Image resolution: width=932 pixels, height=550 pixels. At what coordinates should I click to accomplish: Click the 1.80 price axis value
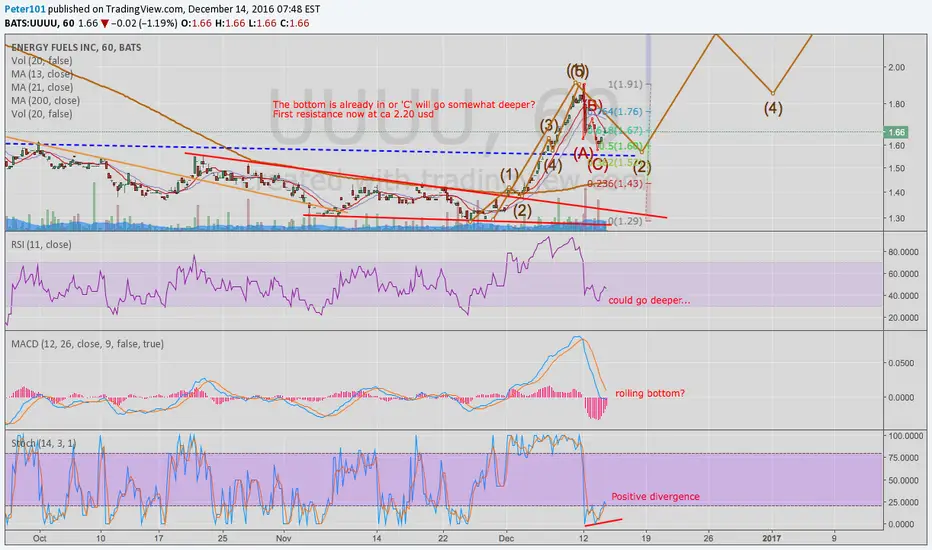click(x=896, y=104)
